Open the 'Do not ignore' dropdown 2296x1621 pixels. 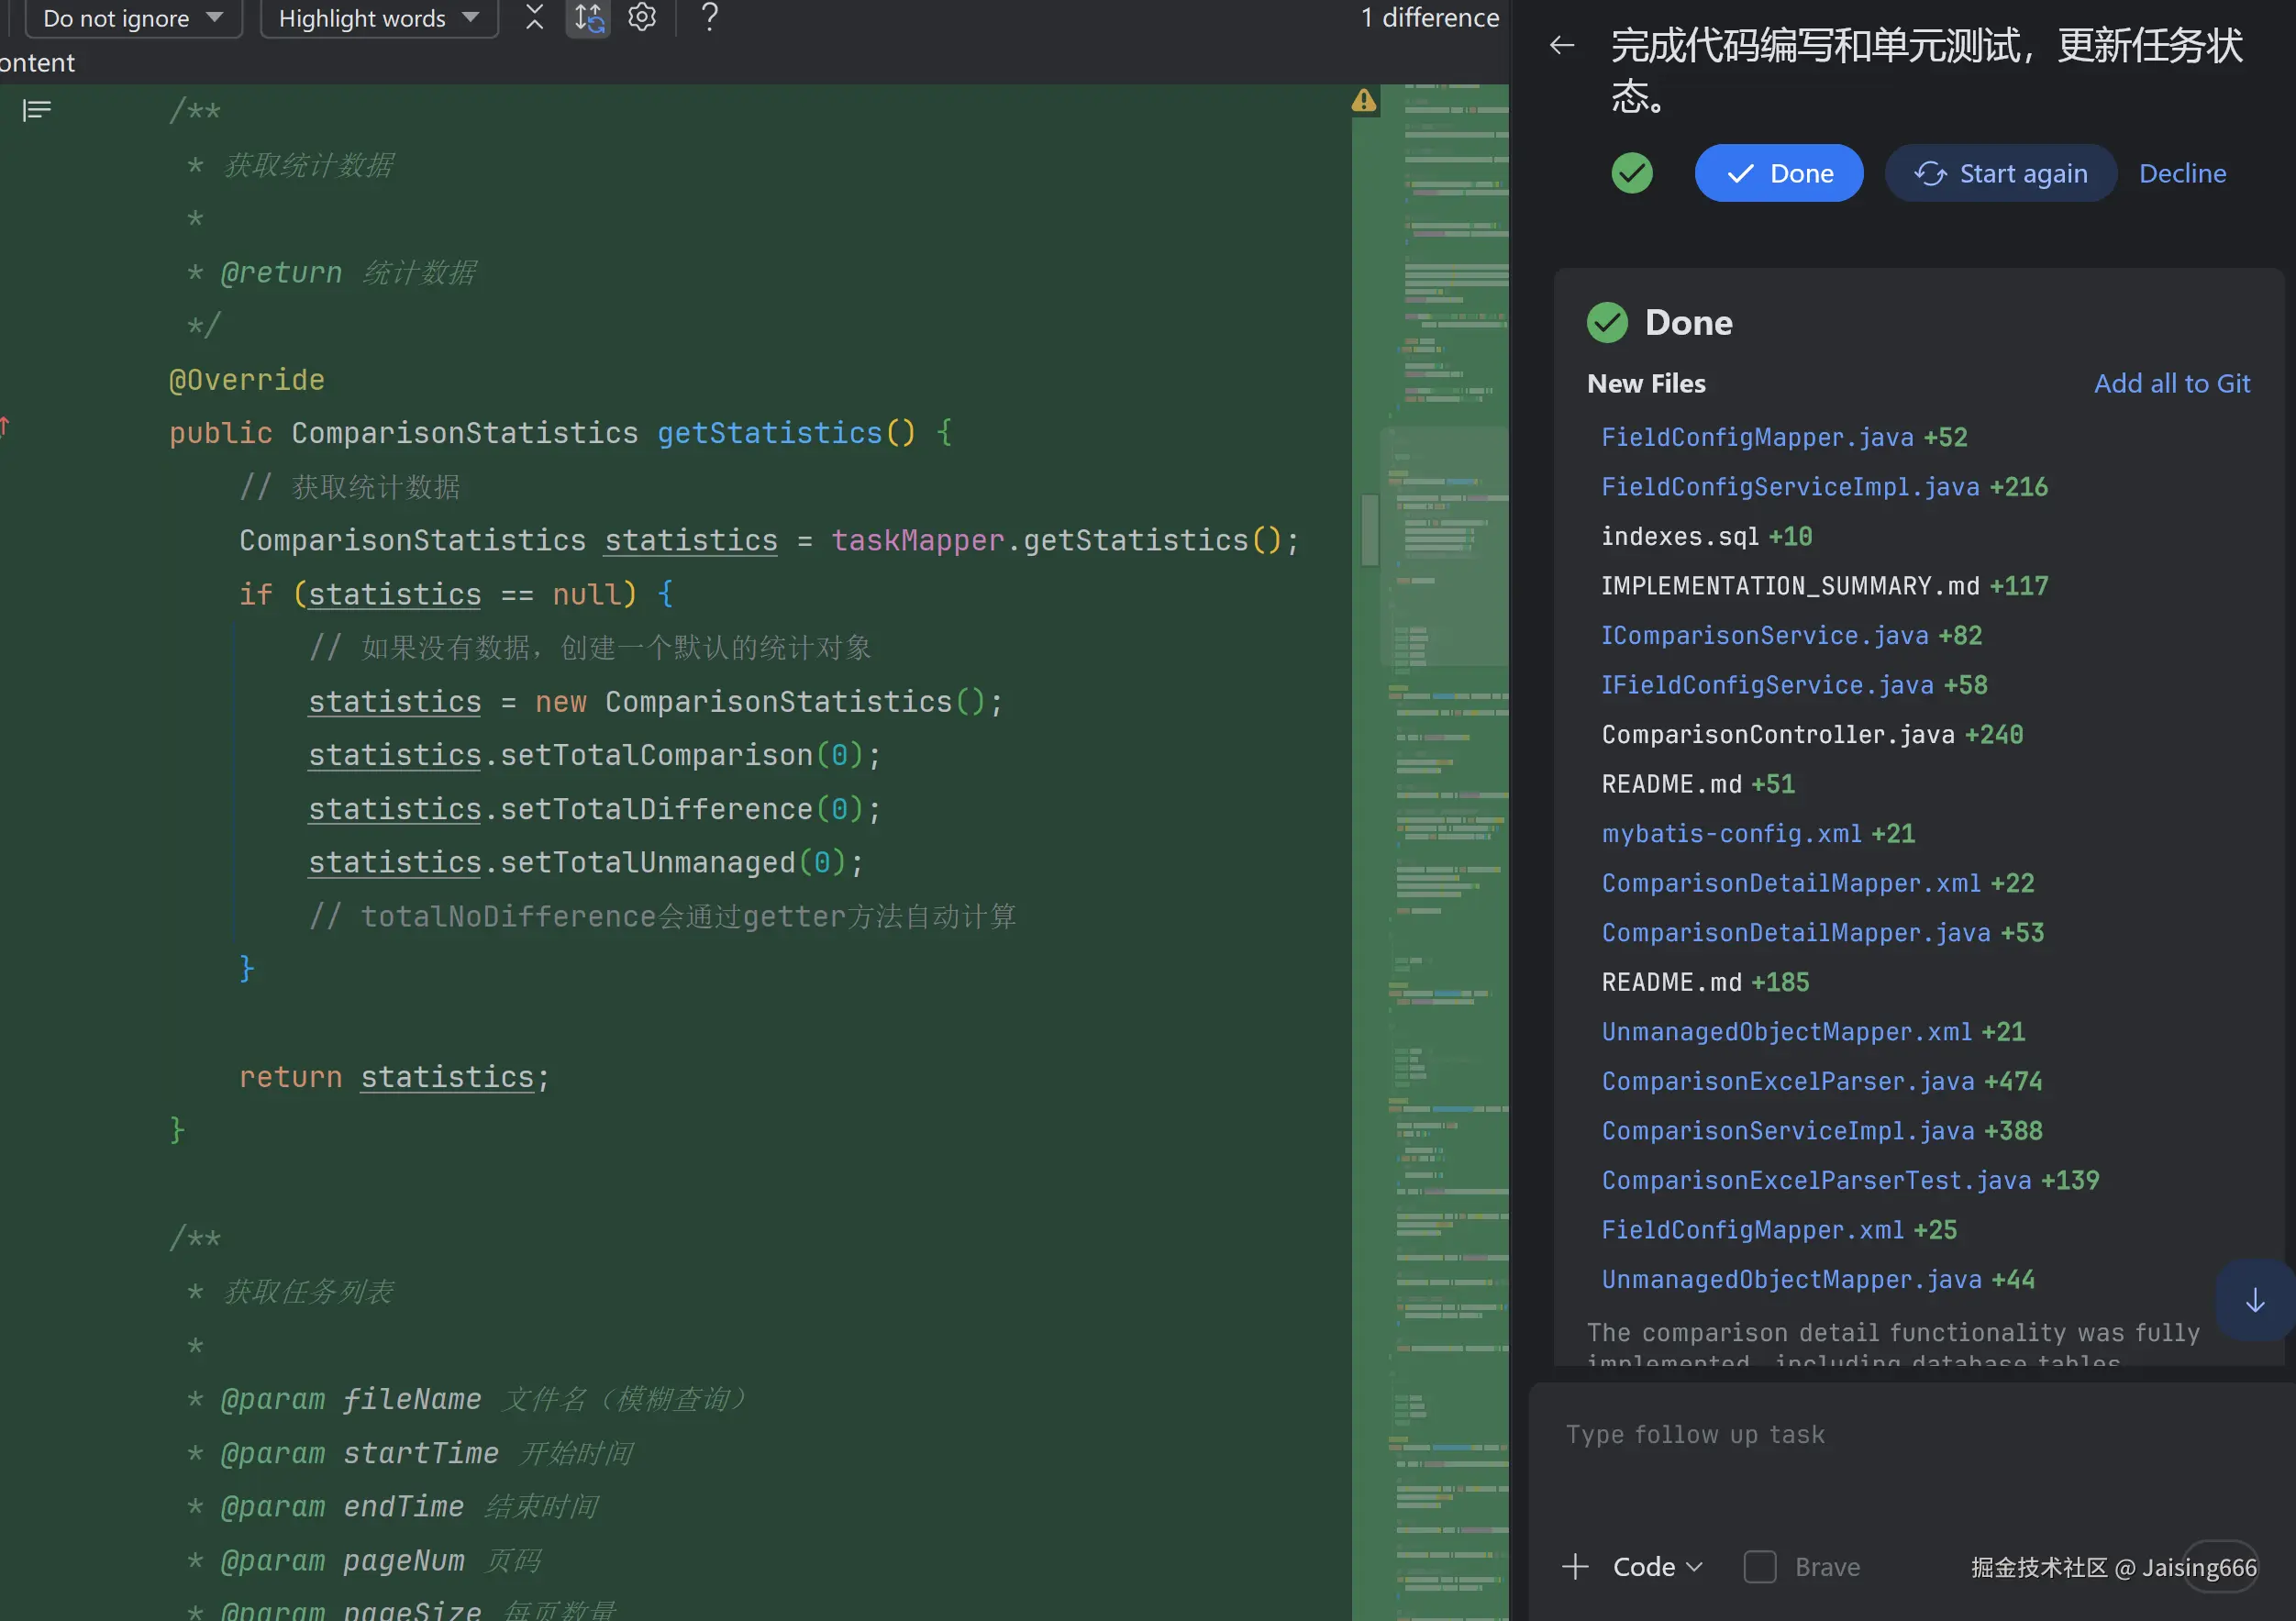(x=133, y=18)
